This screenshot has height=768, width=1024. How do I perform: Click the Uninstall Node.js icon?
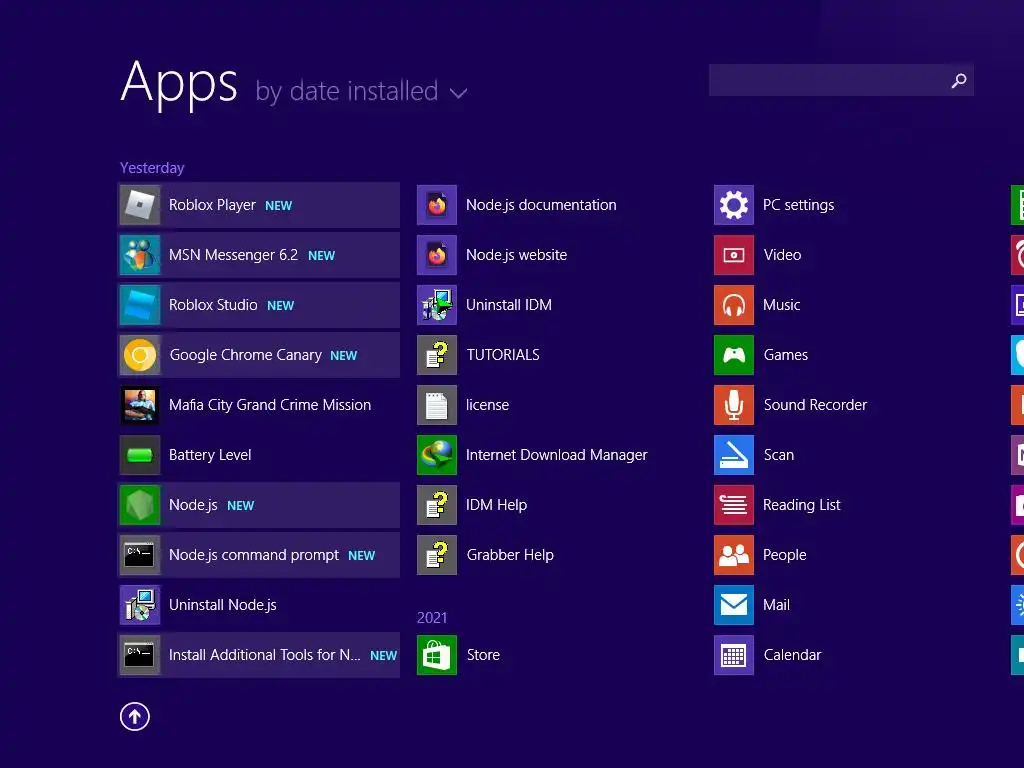click(140, 605)
